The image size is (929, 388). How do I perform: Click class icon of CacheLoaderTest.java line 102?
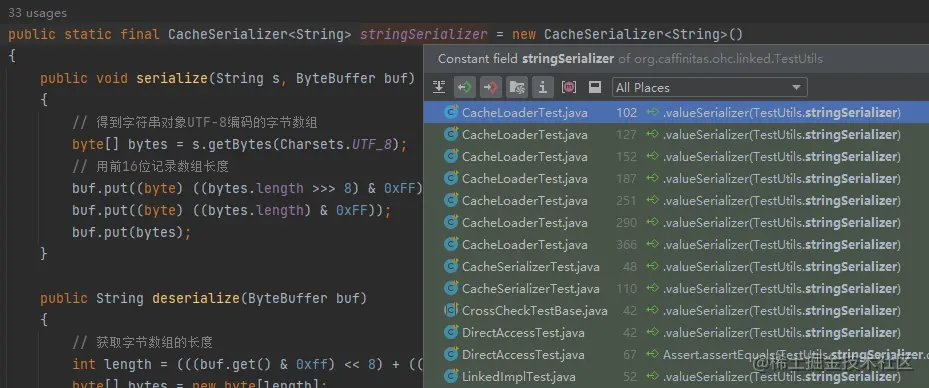(x=451, y=112)
